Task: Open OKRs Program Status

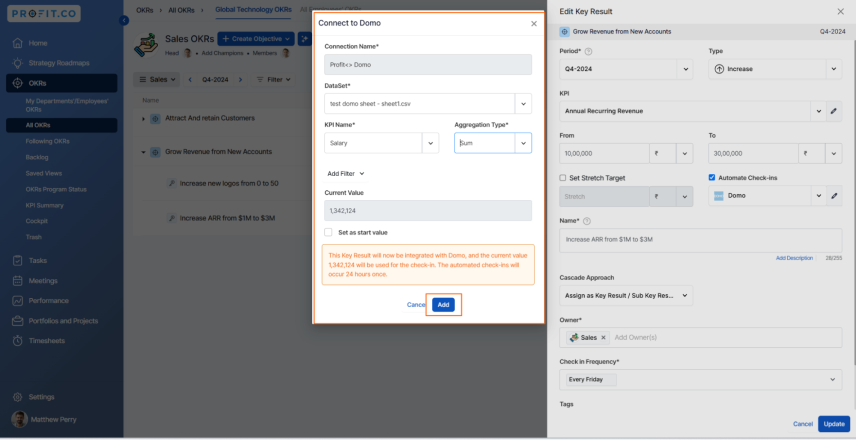Action: (56, 189)
